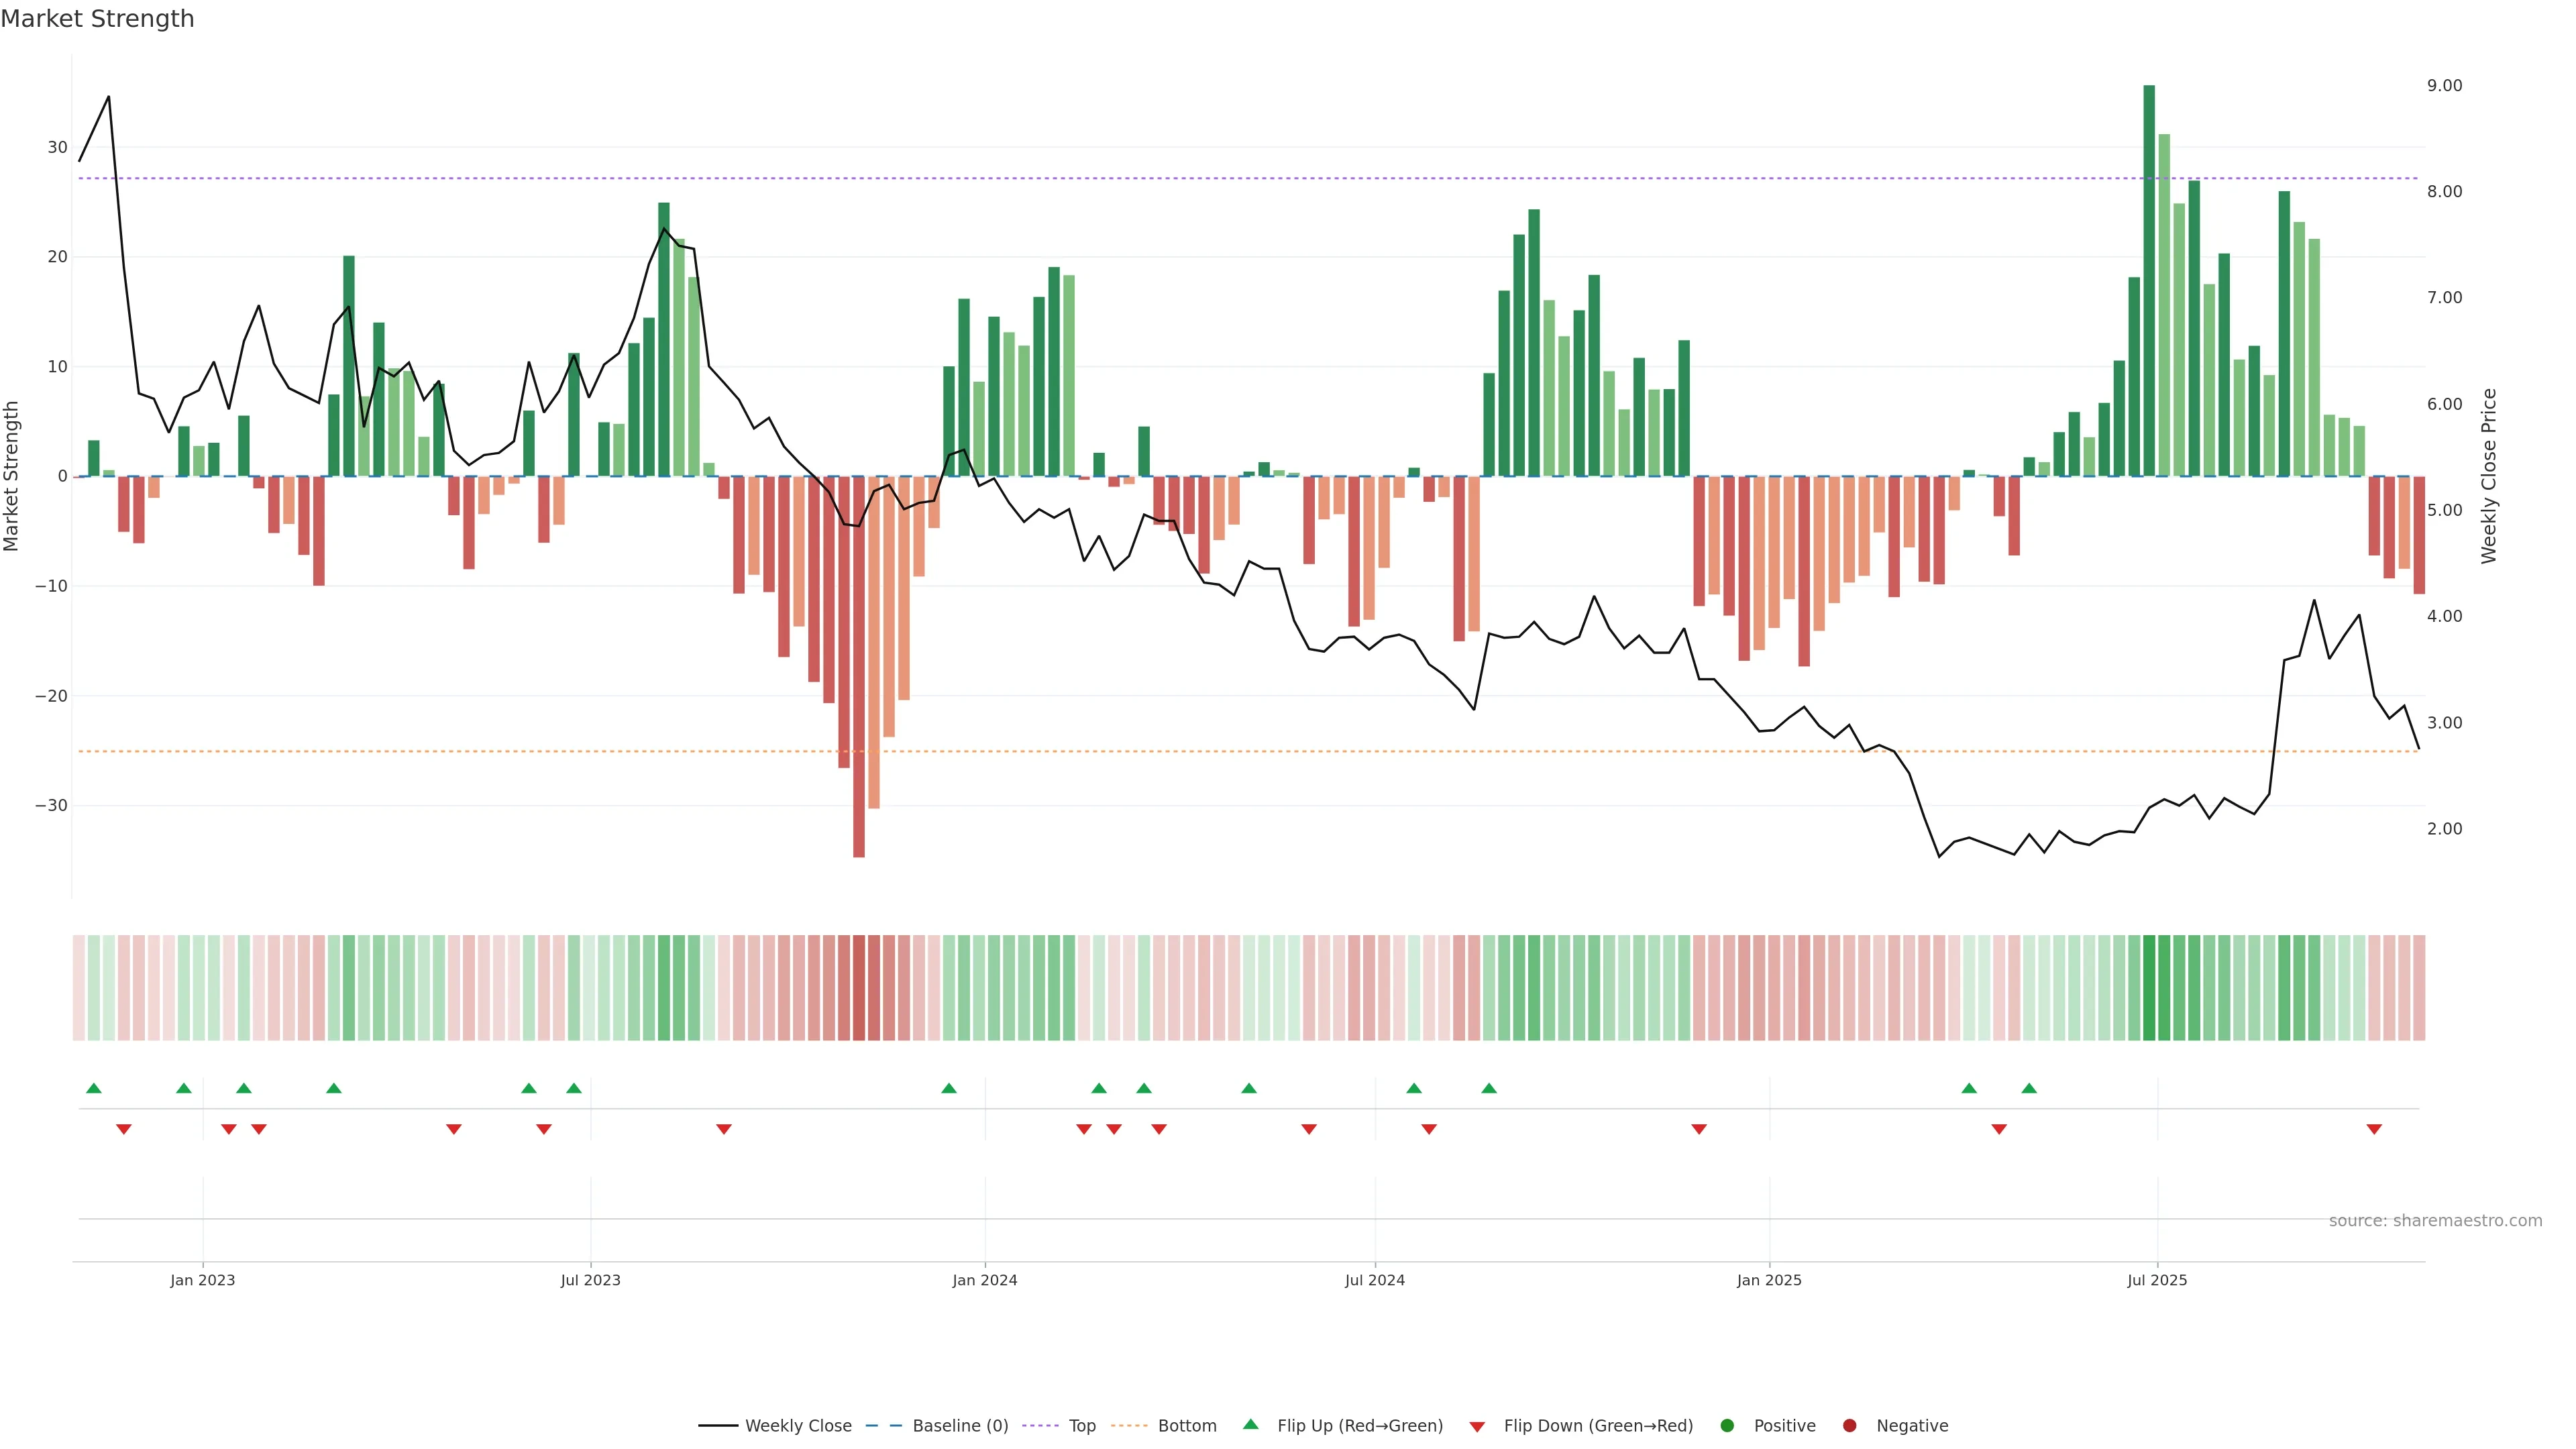
Task: Click the red Negative circle legend icon
Action: click(1849, 1426)
